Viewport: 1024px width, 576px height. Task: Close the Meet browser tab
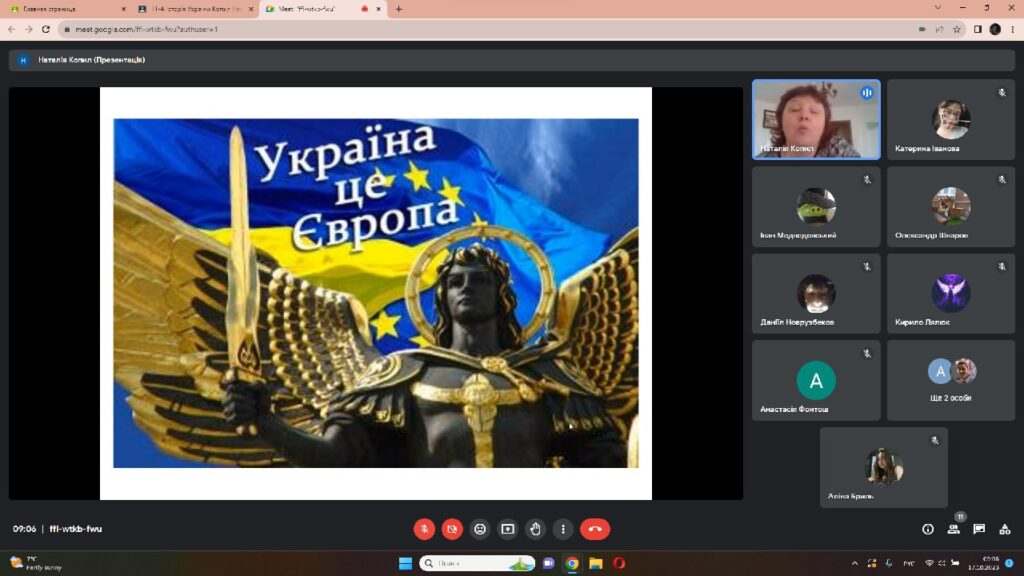click(x=378, y=9)
